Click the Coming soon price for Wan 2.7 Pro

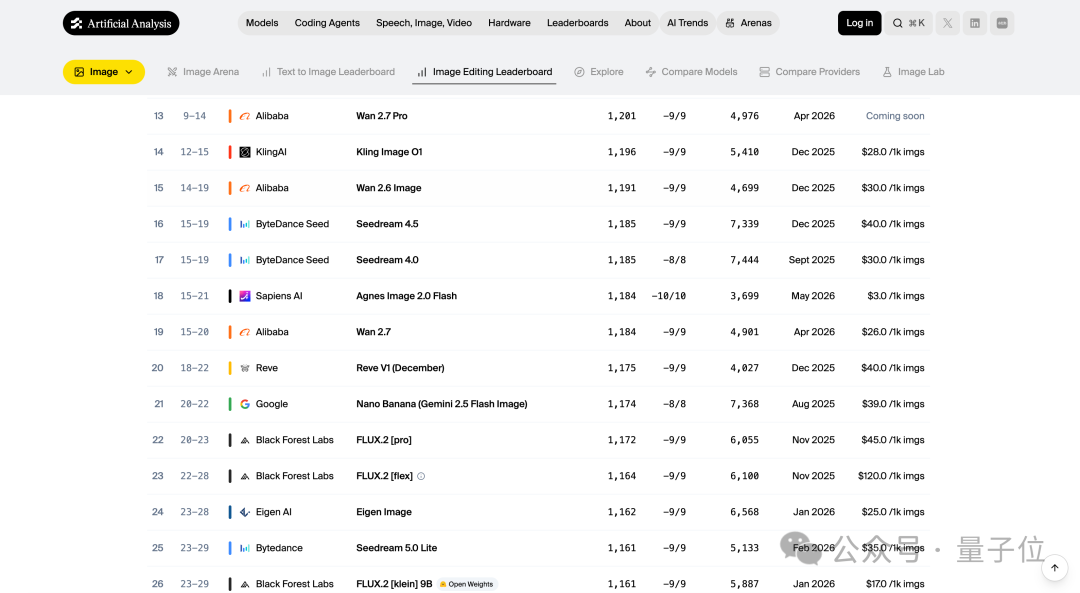[895, 116]
